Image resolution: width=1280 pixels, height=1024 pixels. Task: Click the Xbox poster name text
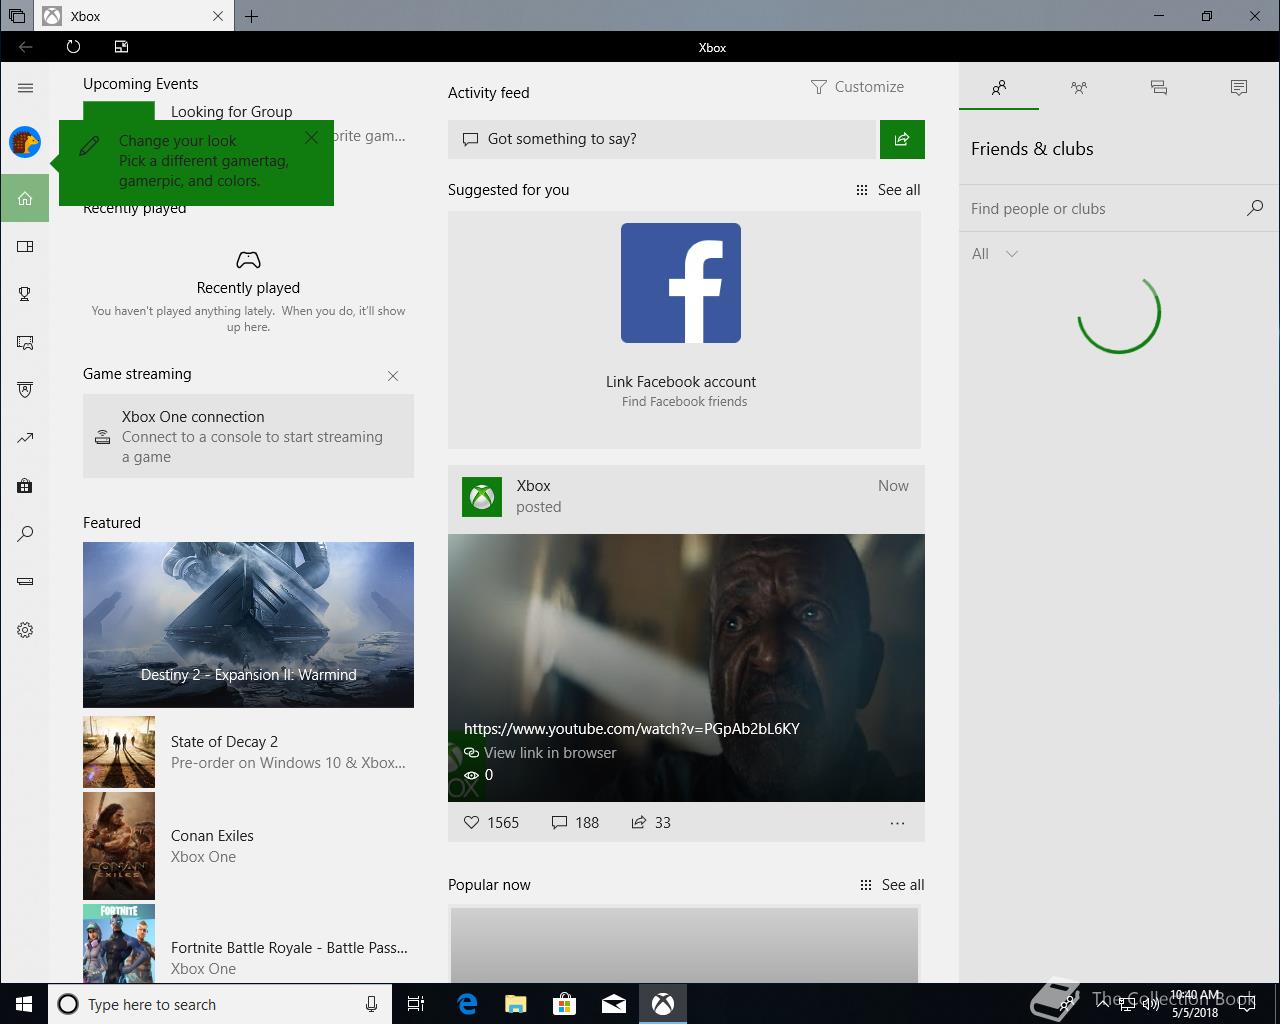534,486
